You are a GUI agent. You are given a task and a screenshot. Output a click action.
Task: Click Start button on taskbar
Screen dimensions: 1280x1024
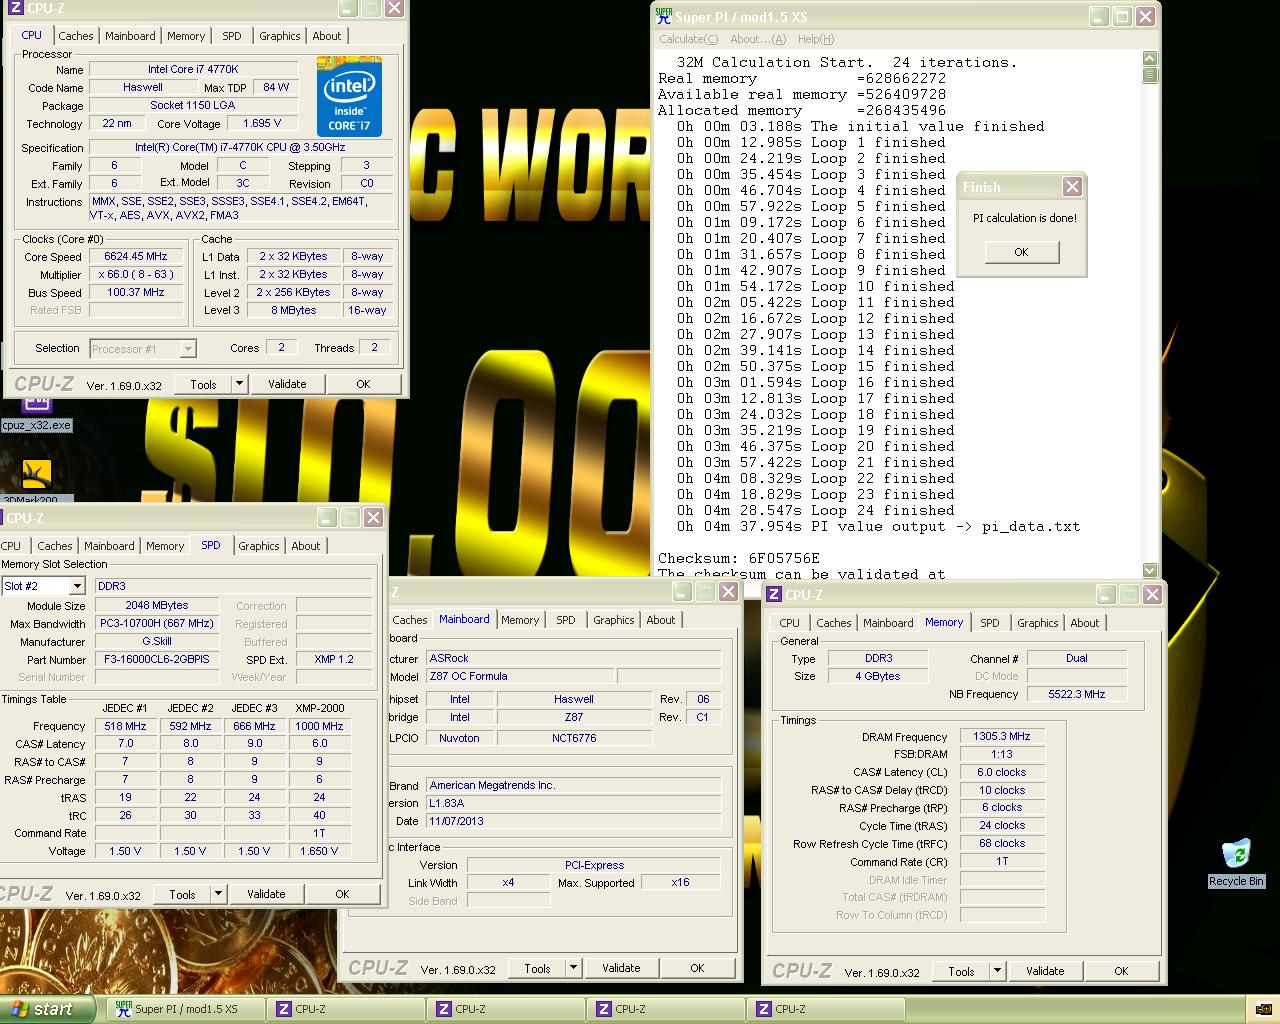[47, 1009]
